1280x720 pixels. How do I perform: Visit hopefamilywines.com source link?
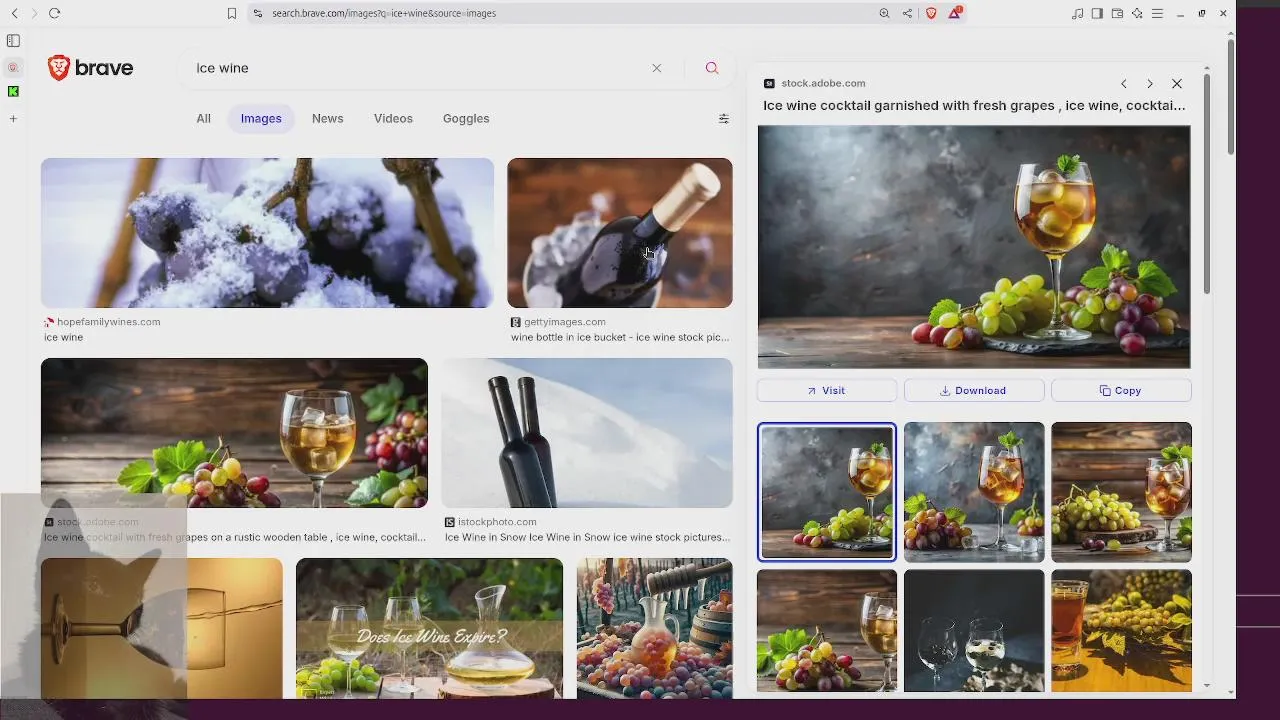coord(109,322)
